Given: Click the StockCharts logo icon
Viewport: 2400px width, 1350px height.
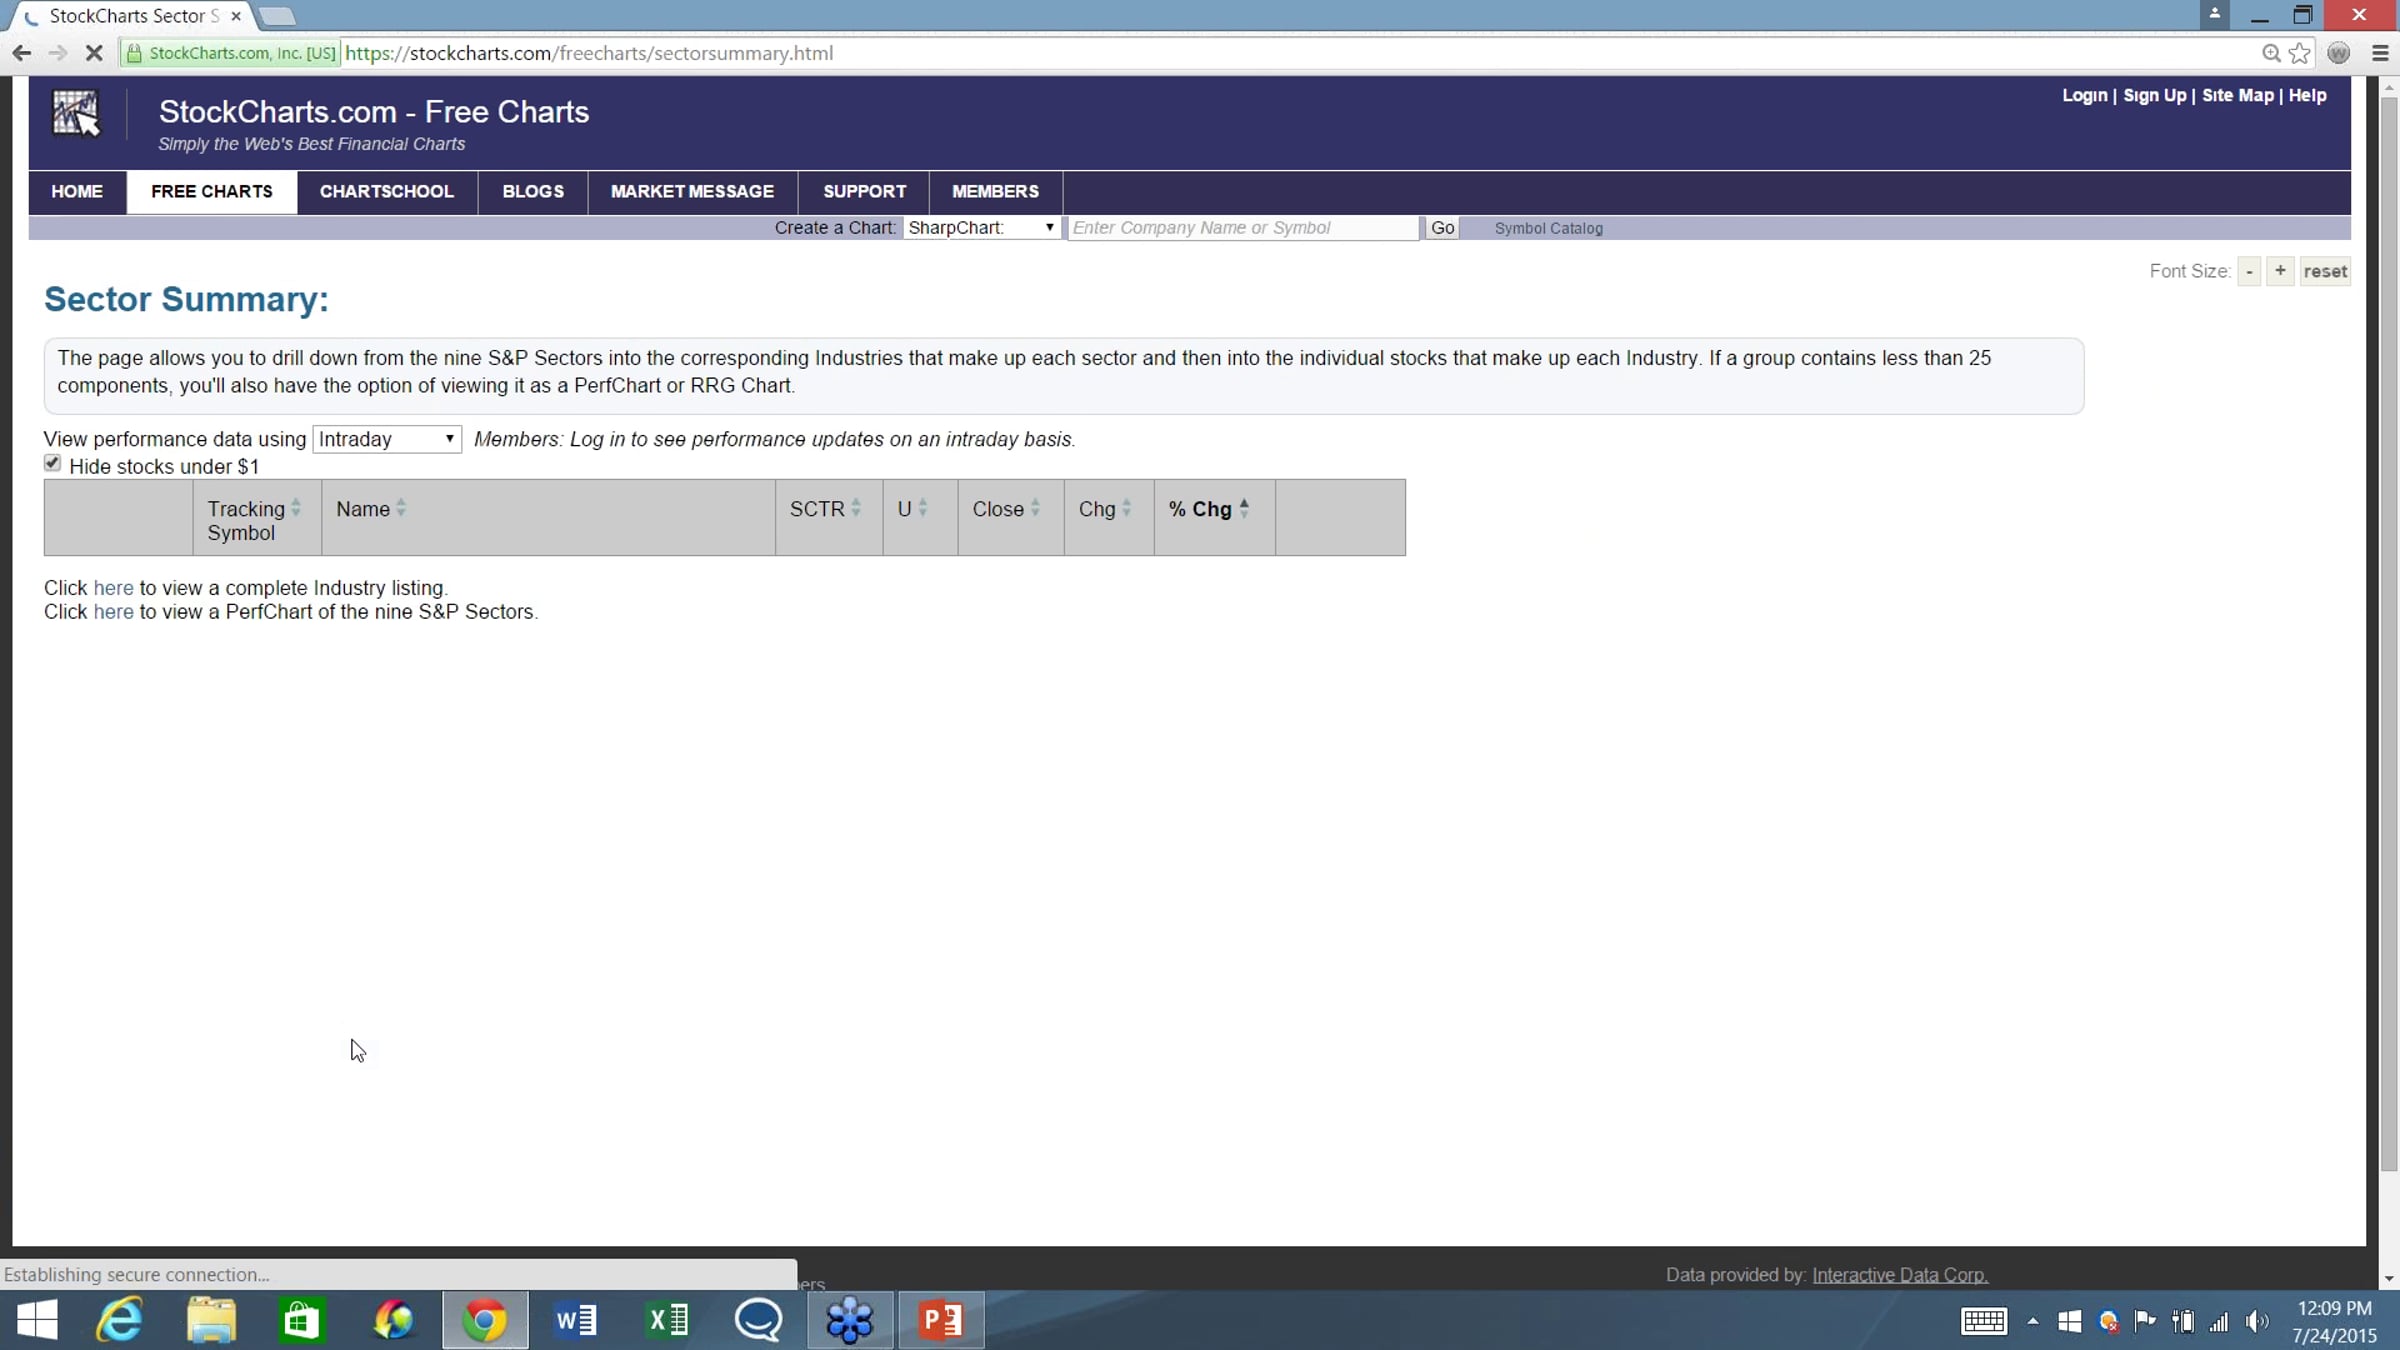Looking at the screenshot, I should tap(76, 113).
